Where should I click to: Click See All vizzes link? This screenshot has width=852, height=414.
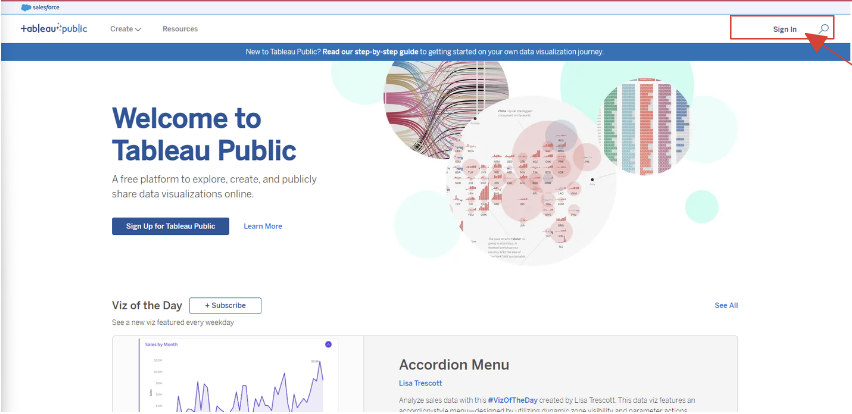(x=726, y=305)
